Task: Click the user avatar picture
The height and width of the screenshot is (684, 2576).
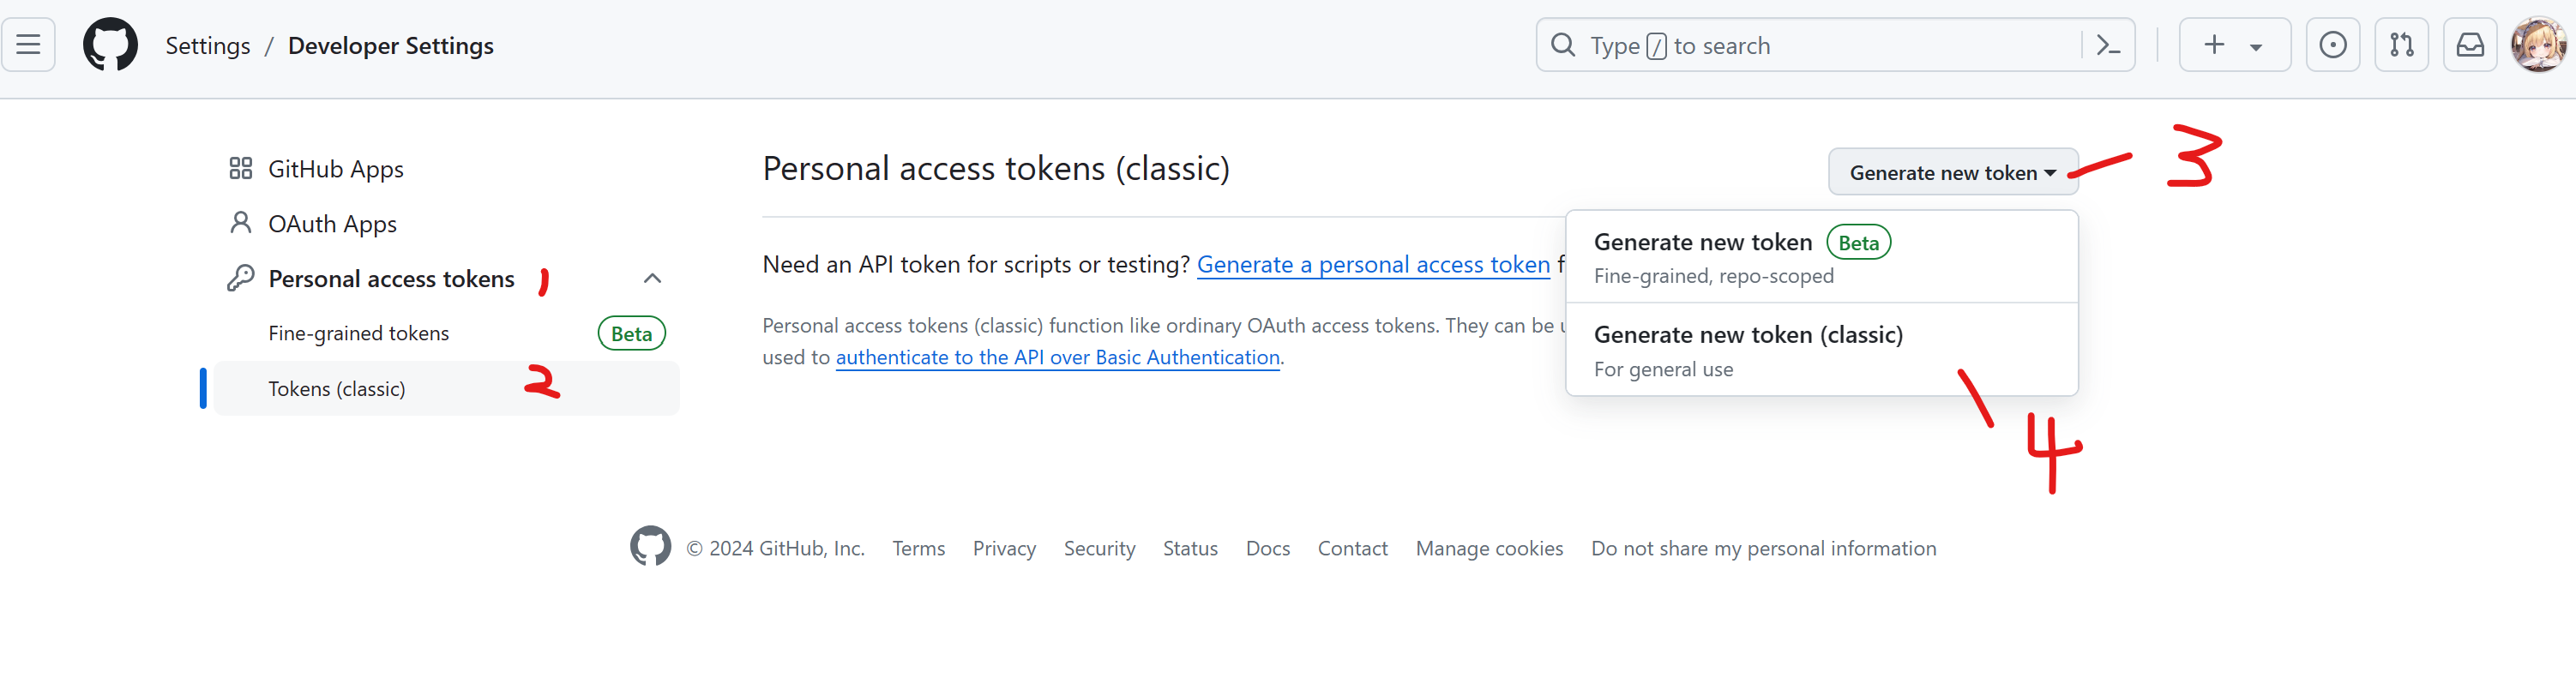Action: 2538,45
